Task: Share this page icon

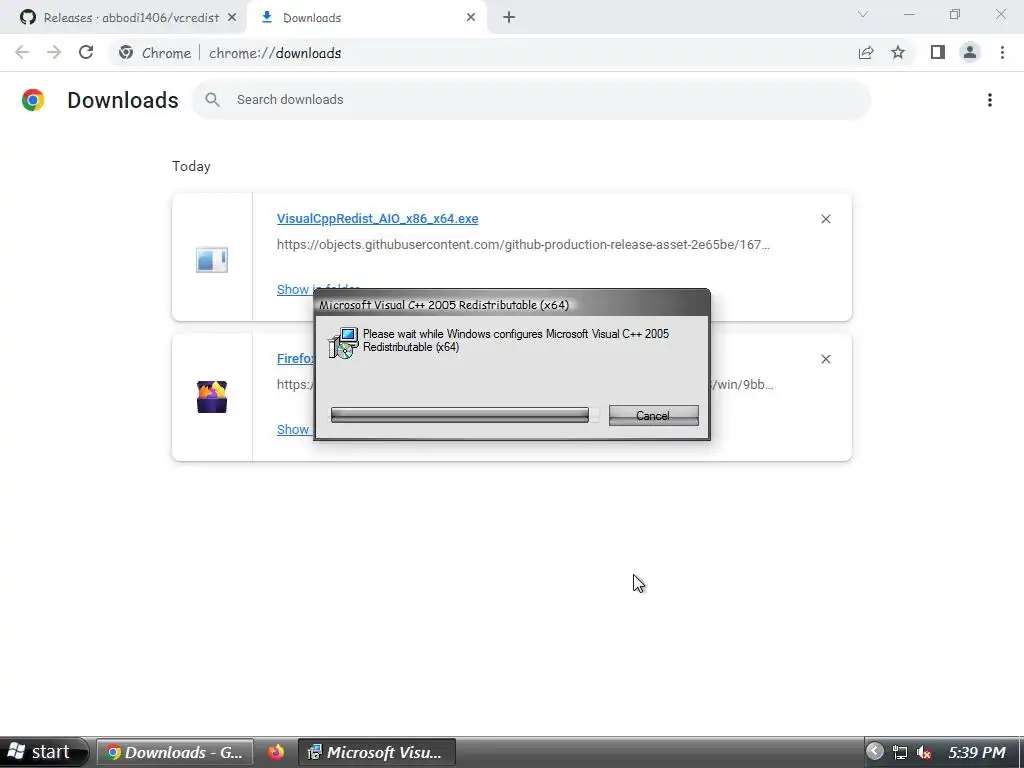Action: (x=866, y=53)
